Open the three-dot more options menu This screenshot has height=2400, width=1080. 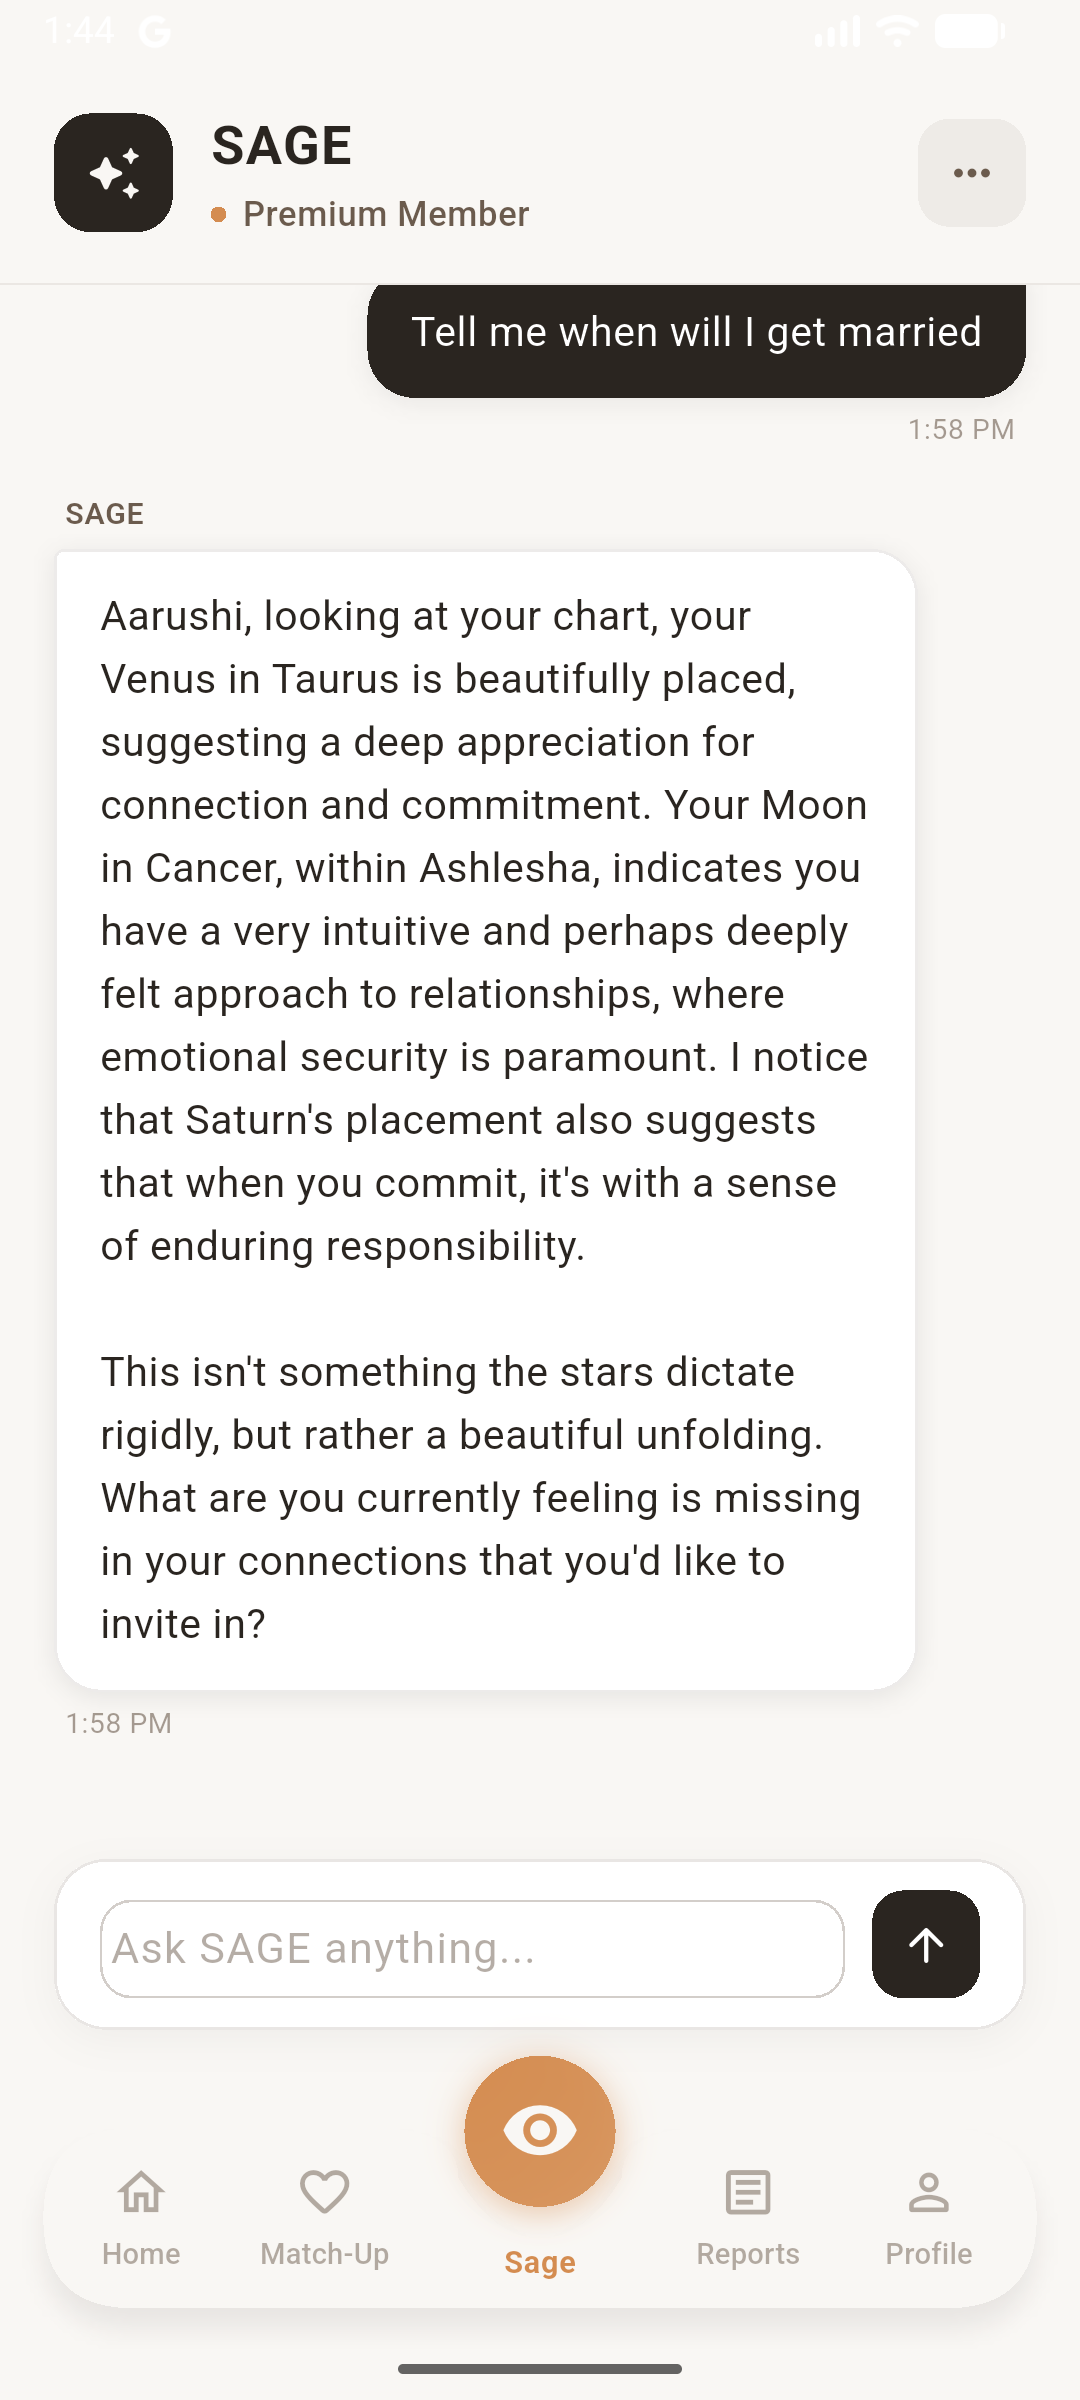(971, 173)
